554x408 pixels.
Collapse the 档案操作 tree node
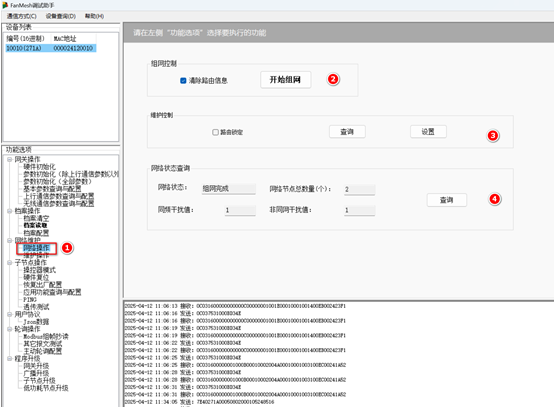pos(10,211)
